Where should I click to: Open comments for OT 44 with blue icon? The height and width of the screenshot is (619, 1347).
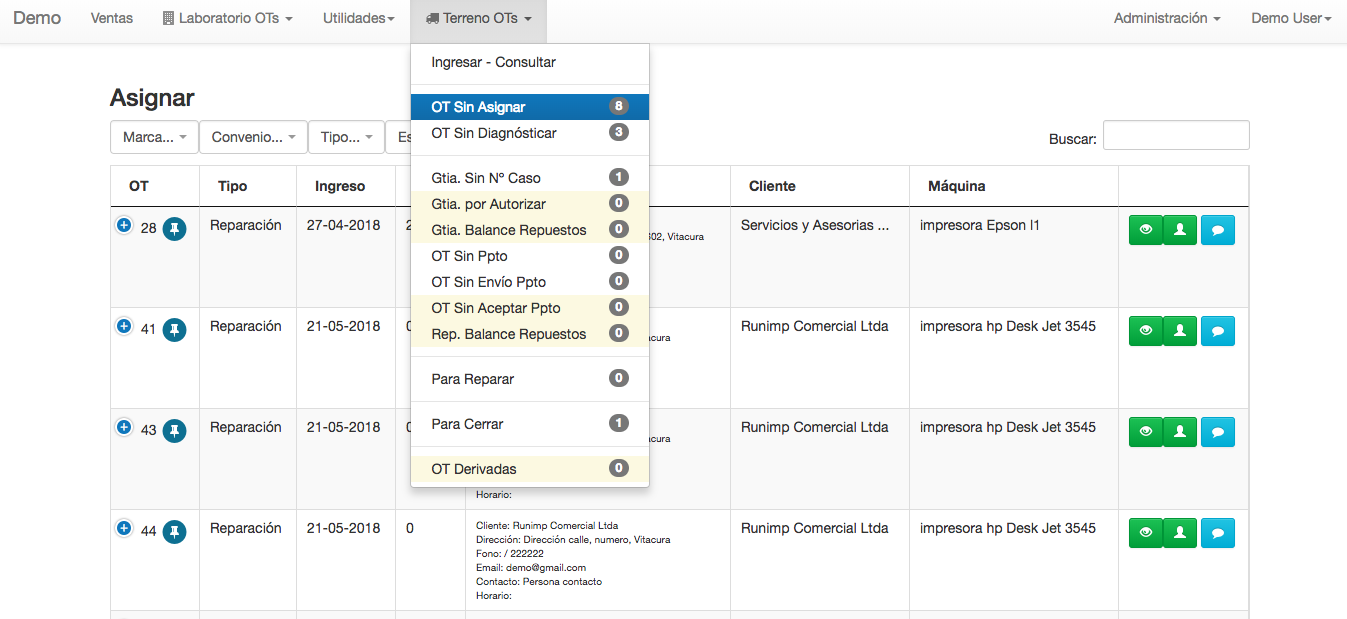click(x=1218, y=533)
